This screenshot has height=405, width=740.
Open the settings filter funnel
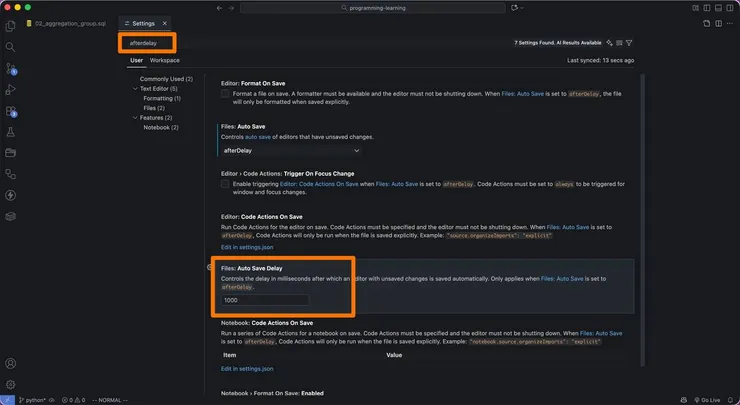pos(629,43)
